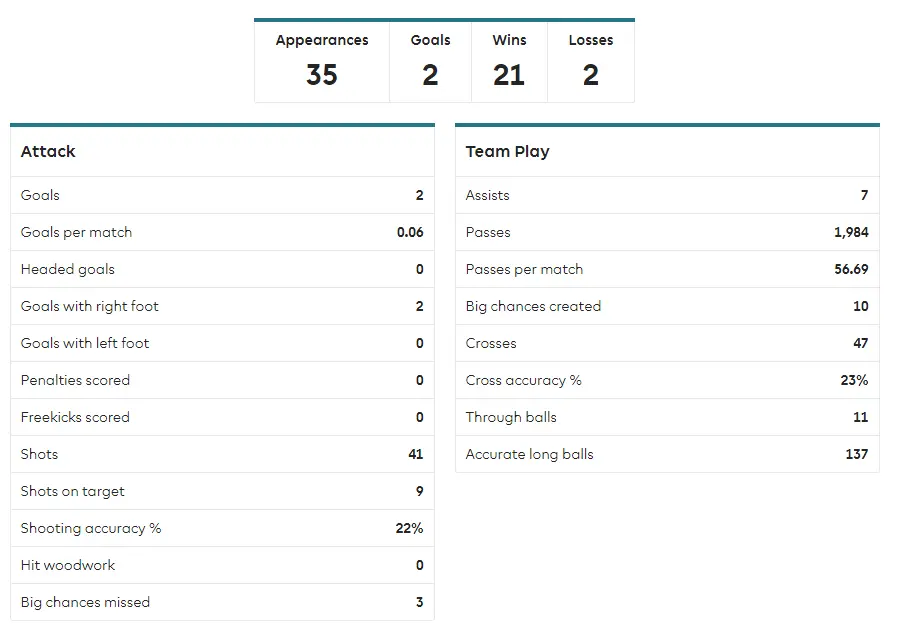Select the Hit woodwork row
The image size is (900, 635).
[222, 565]
